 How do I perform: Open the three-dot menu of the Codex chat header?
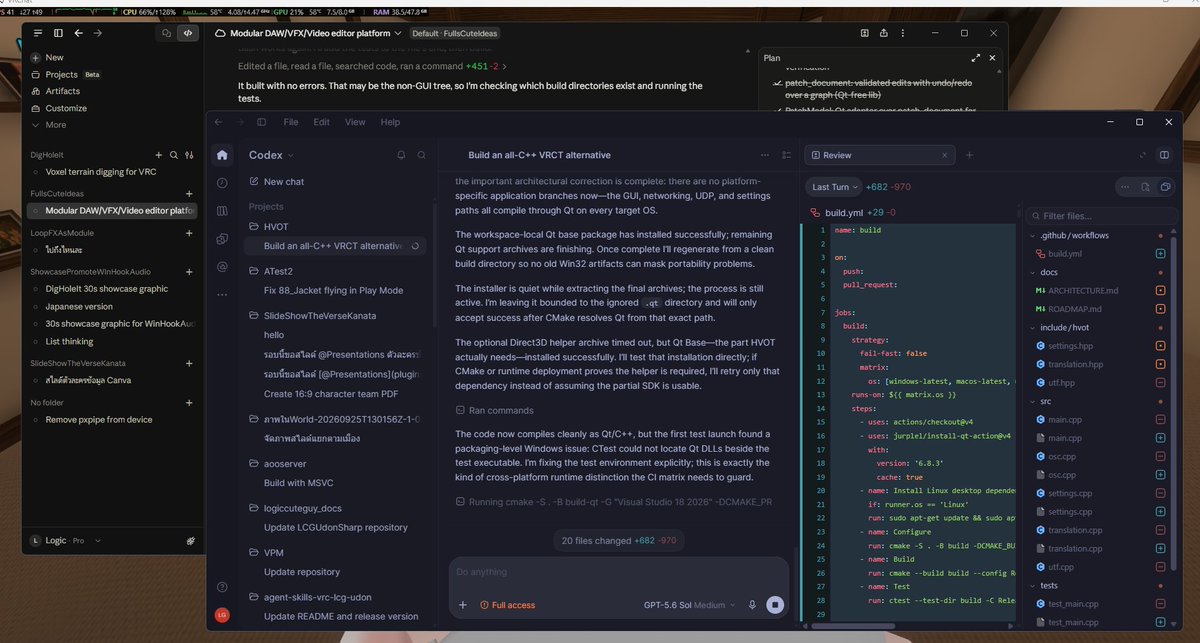click(765, 155)
